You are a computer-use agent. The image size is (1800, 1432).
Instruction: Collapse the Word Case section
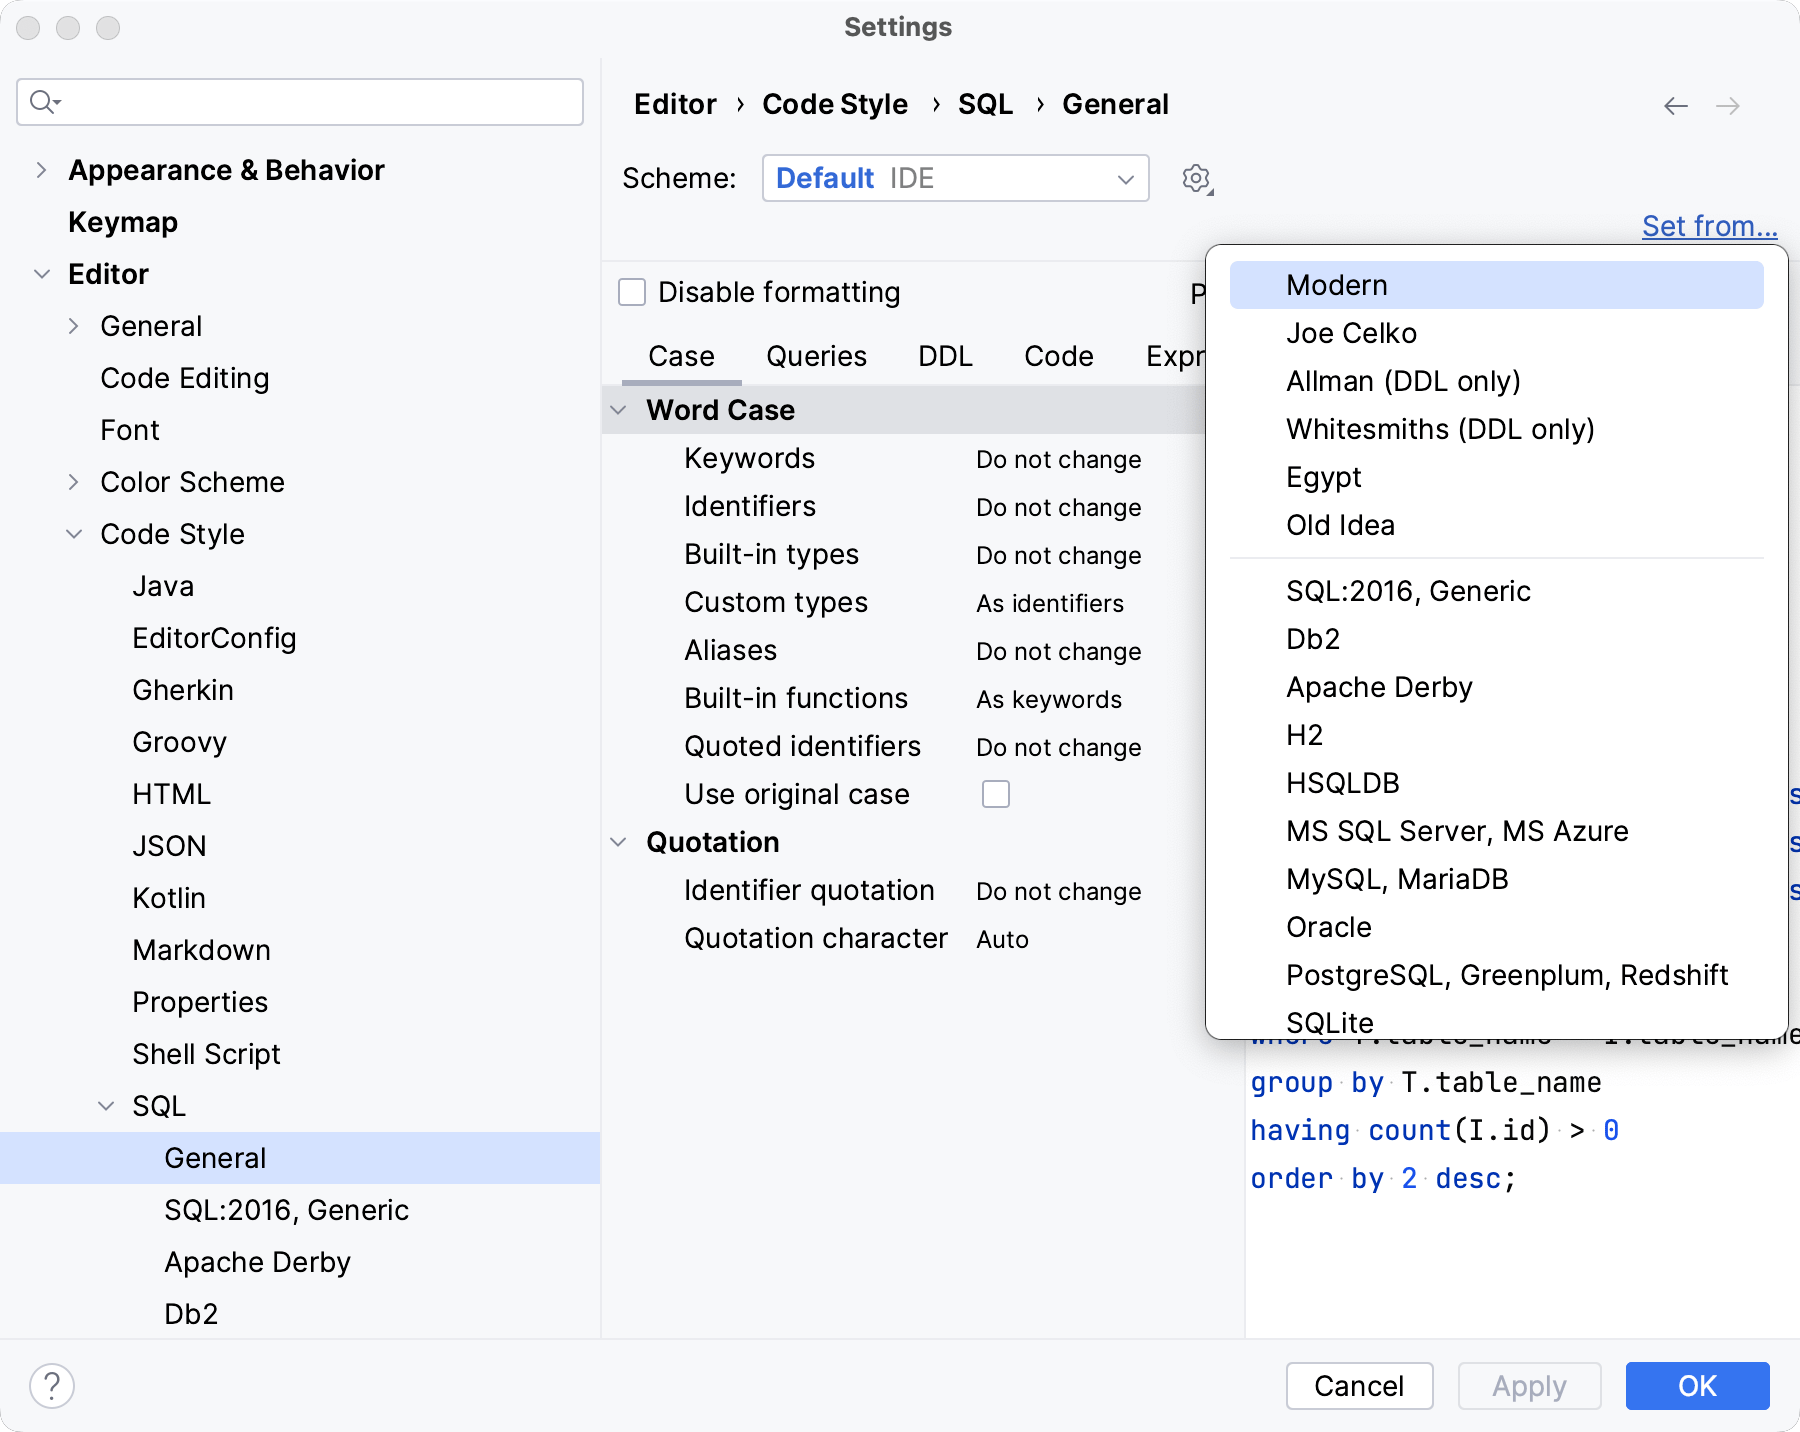coord(618,410)
